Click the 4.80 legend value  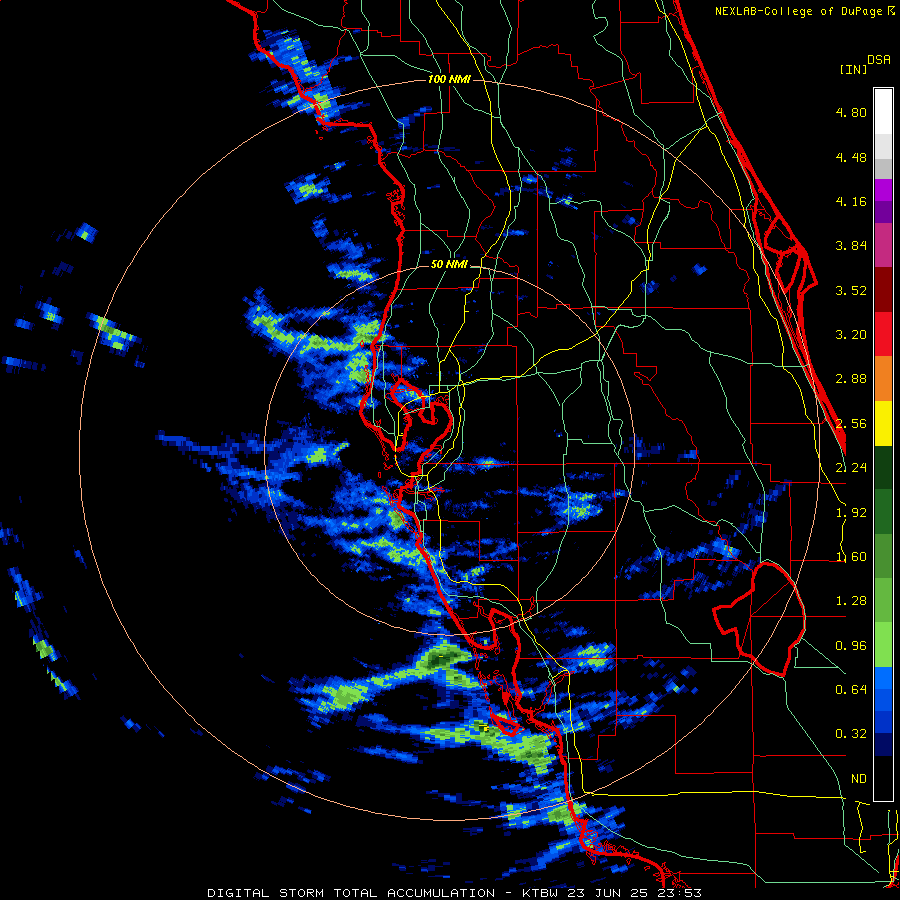click(851, 112)
